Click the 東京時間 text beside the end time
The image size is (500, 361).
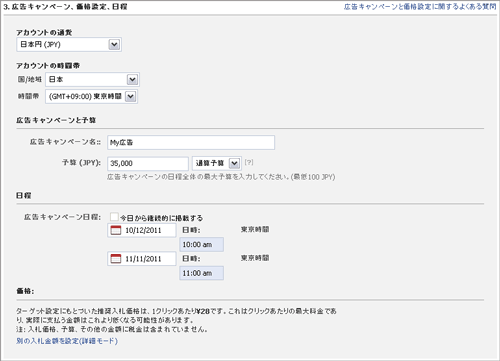pyautogui.click(x=255, y=258)
